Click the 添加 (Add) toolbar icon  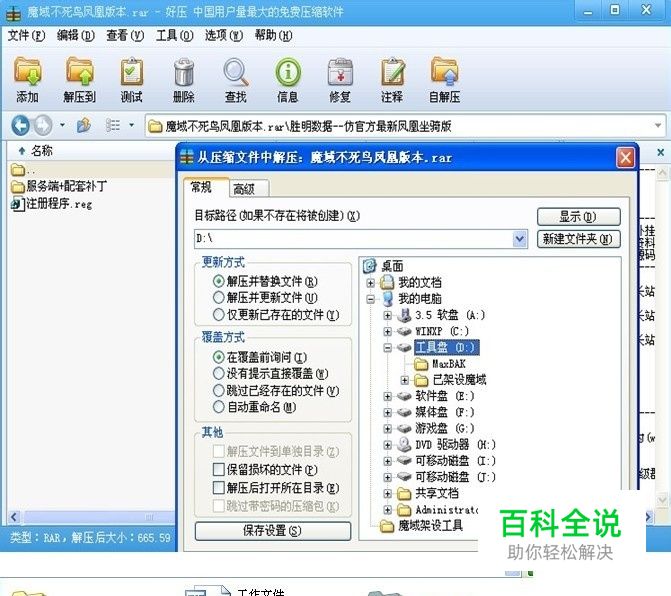tap(27, 80)
